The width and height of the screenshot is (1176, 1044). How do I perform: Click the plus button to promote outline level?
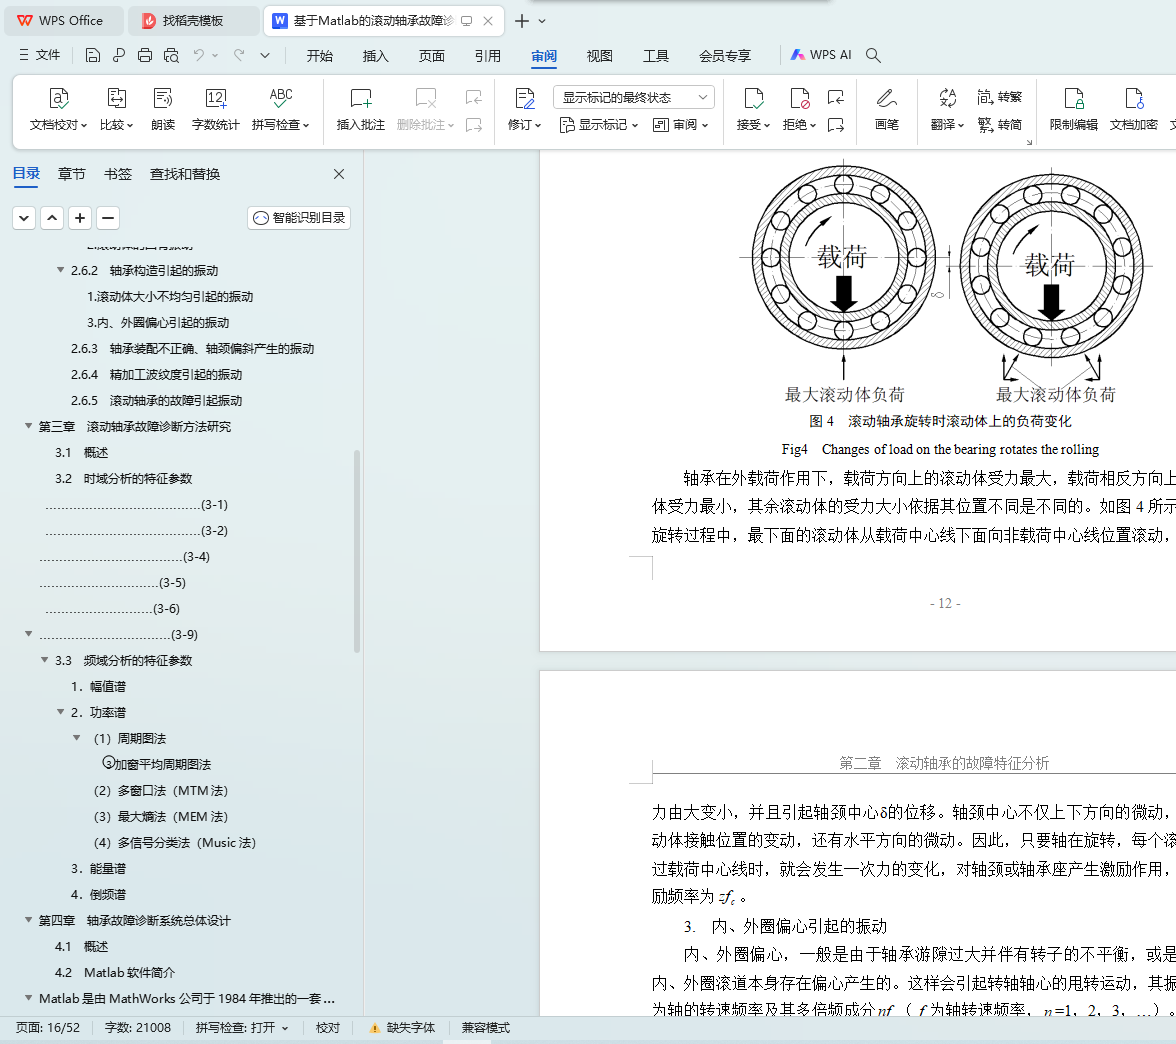[80, 218]
